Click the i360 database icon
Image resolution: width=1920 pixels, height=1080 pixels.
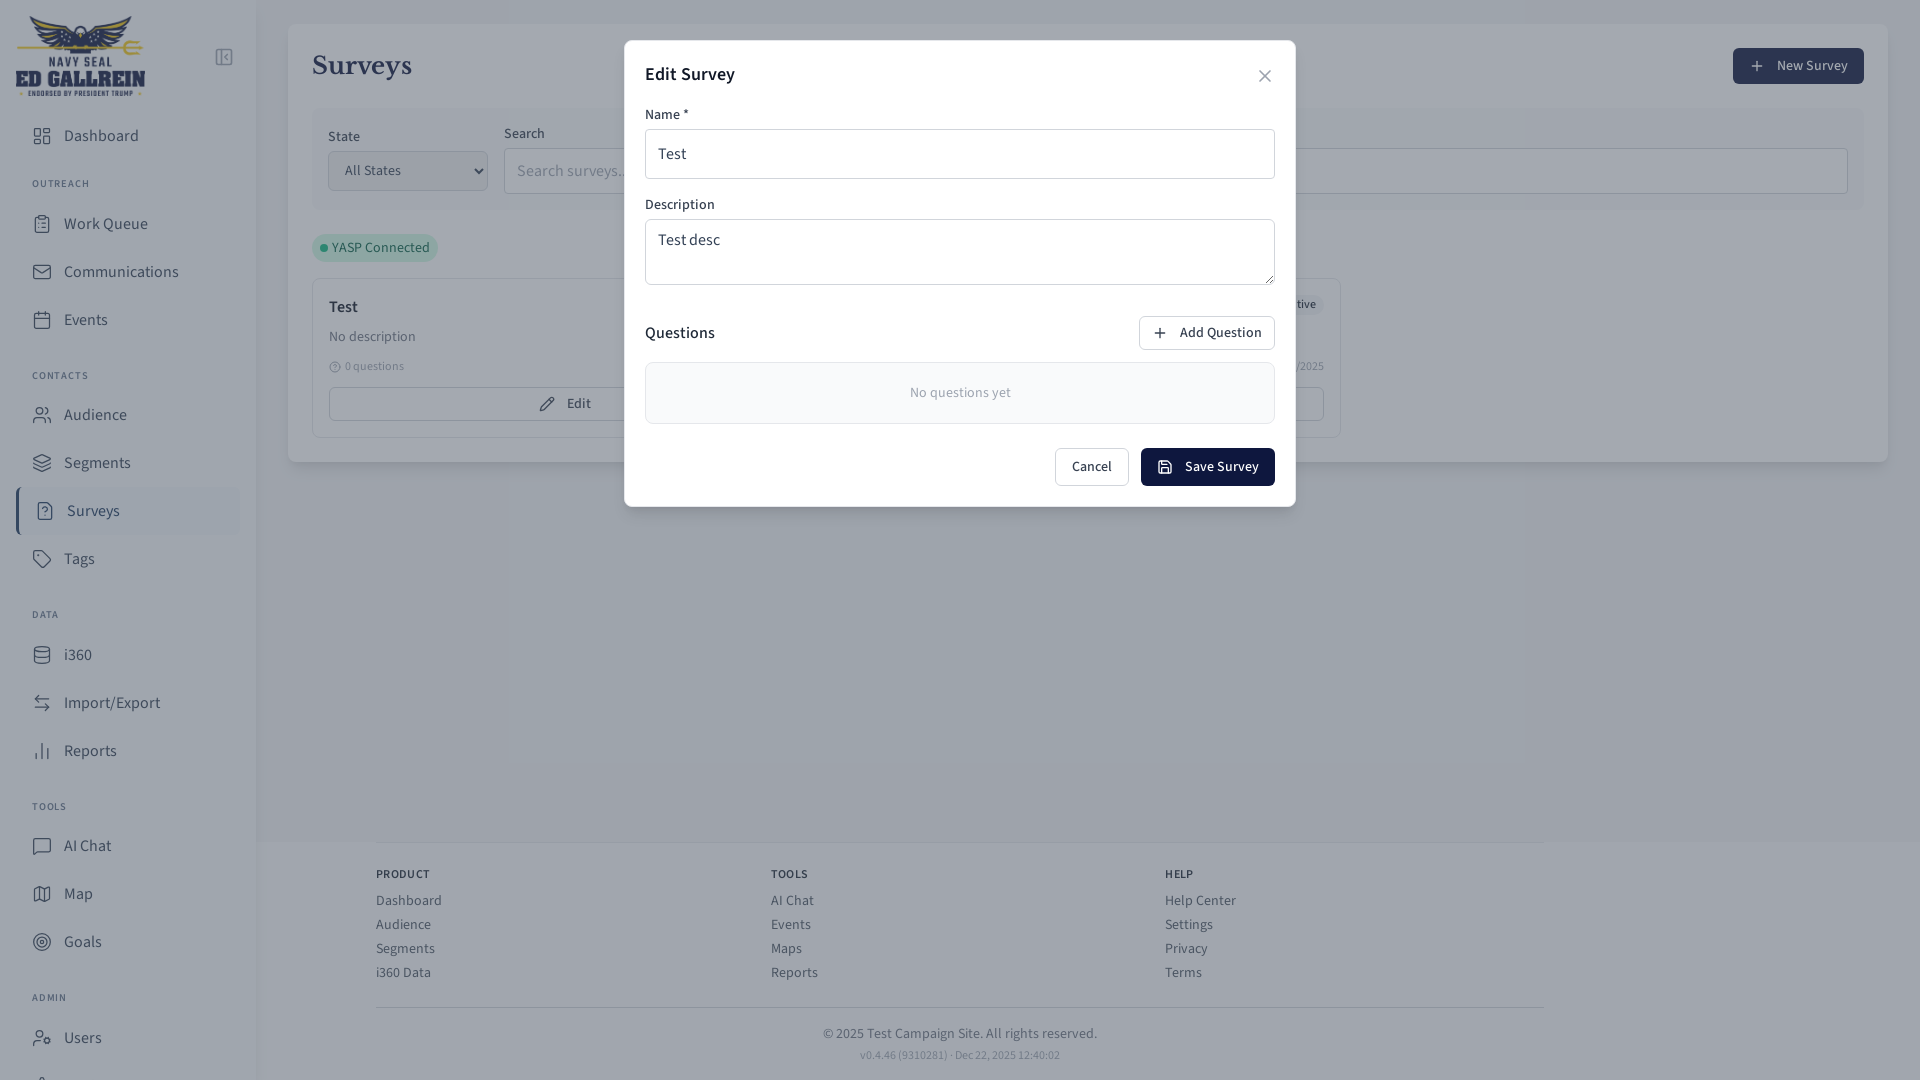(42, 655)
